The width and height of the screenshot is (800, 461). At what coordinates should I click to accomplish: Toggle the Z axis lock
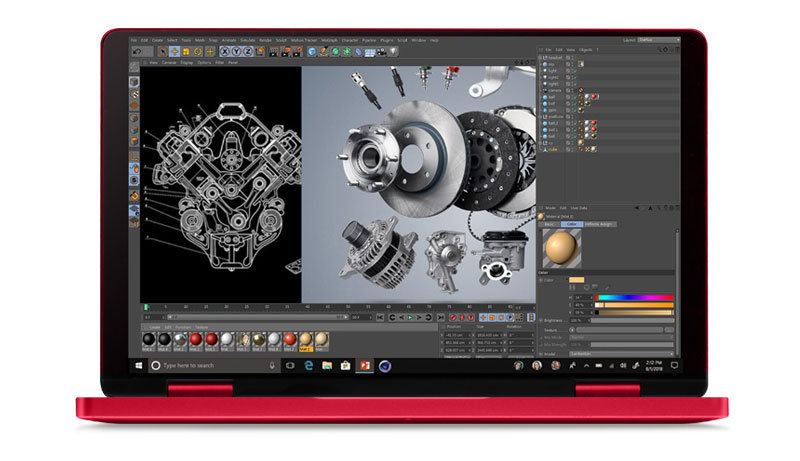pyautogui.click(x=248, y=52)
